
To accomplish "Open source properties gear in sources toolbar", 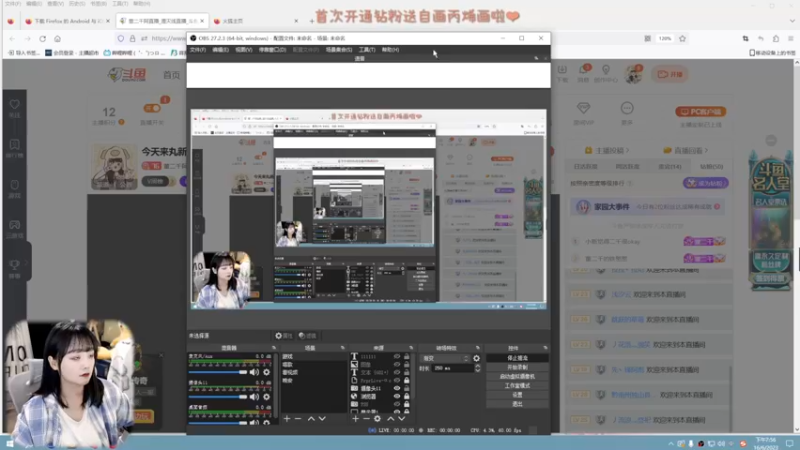I will click(378, 418).
